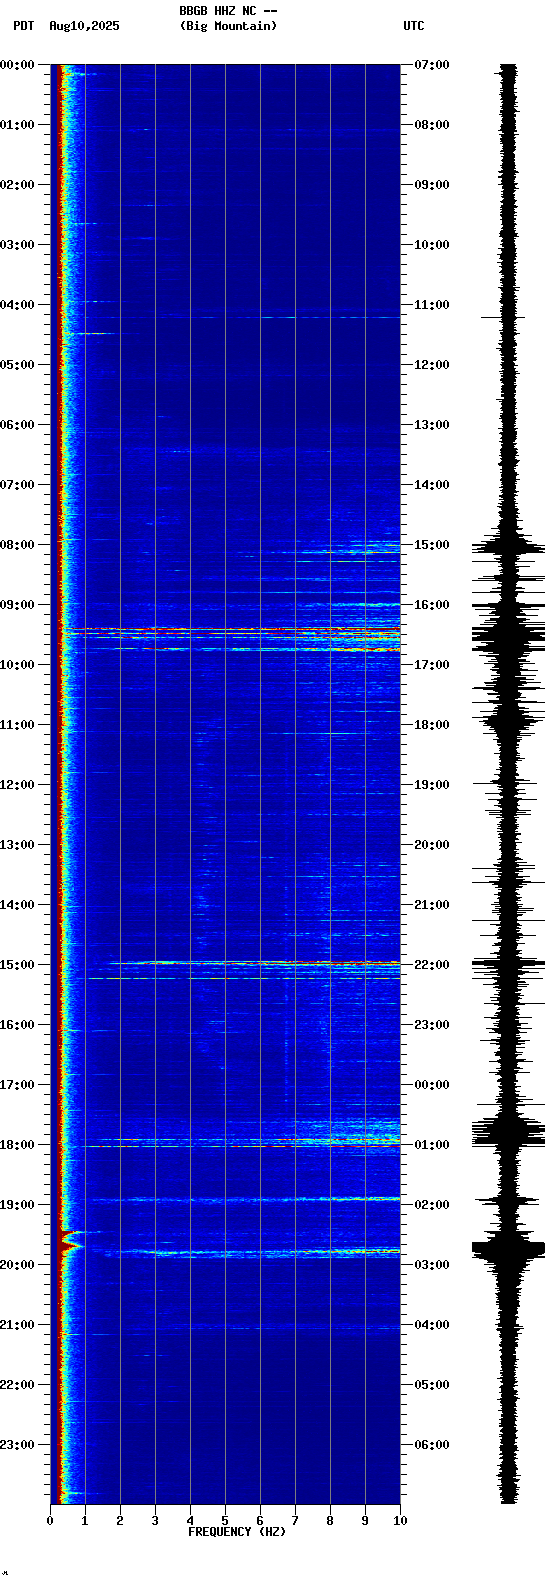
Task: Click the station title 'BBGB HHZ NC --'
Action: 228,11
